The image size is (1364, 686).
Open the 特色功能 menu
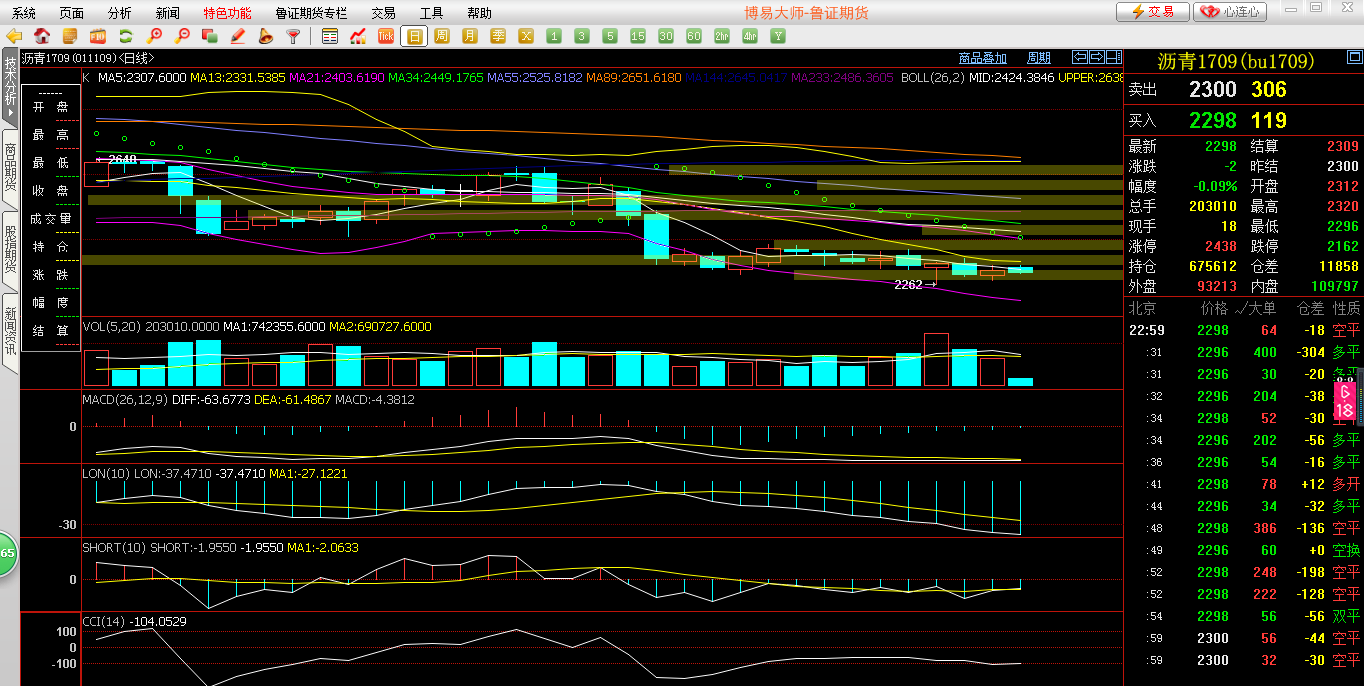(227, 13)
